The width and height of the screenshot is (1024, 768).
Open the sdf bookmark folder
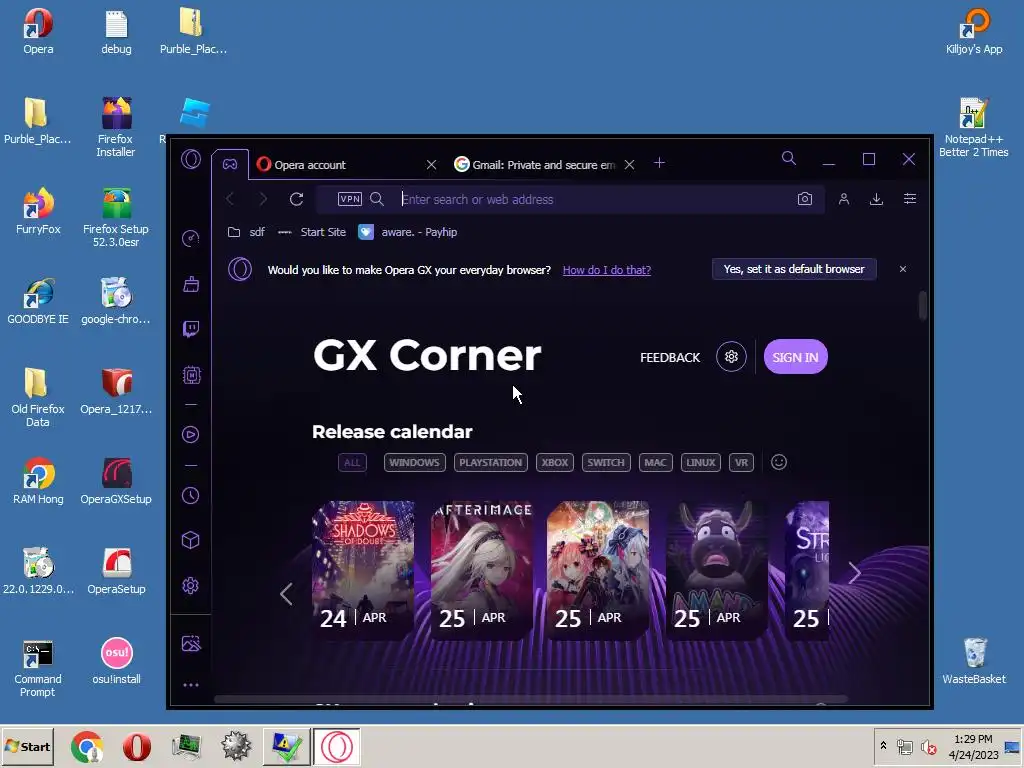click(246, 232)
